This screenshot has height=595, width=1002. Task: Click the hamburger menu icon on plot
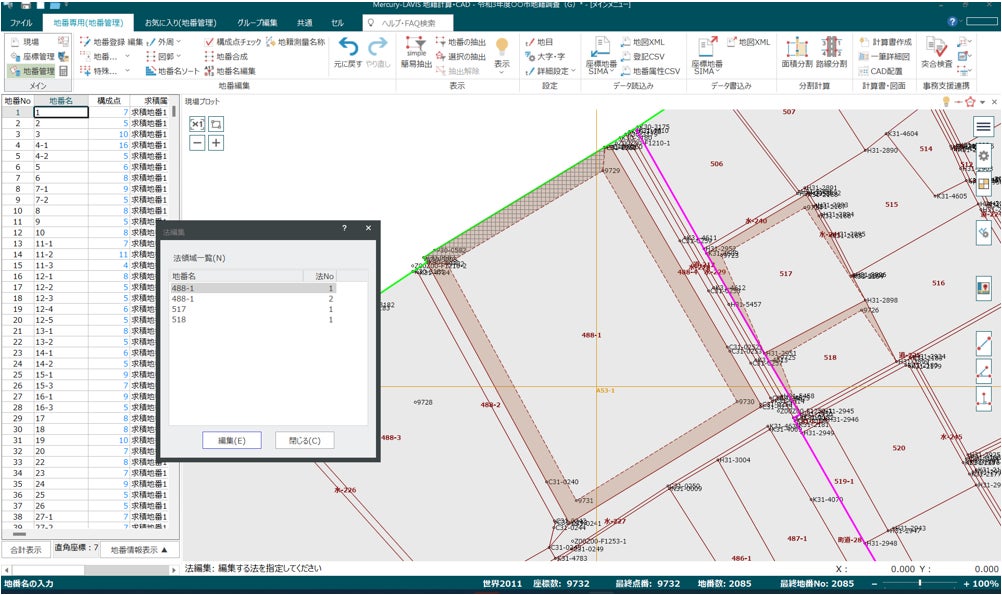983,126
